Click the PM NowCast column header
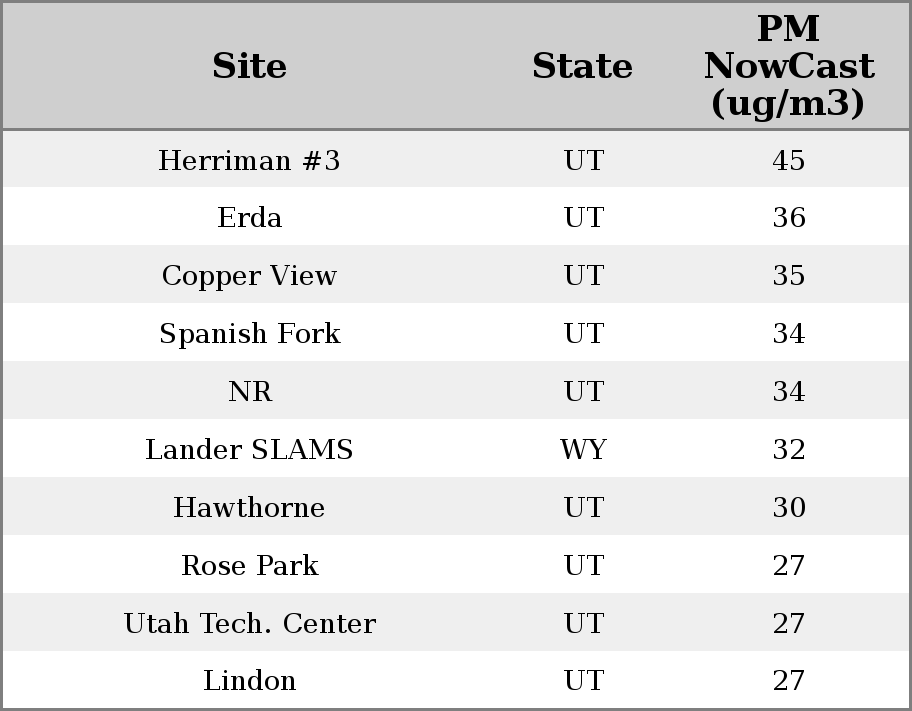 (x=788, y=66)
